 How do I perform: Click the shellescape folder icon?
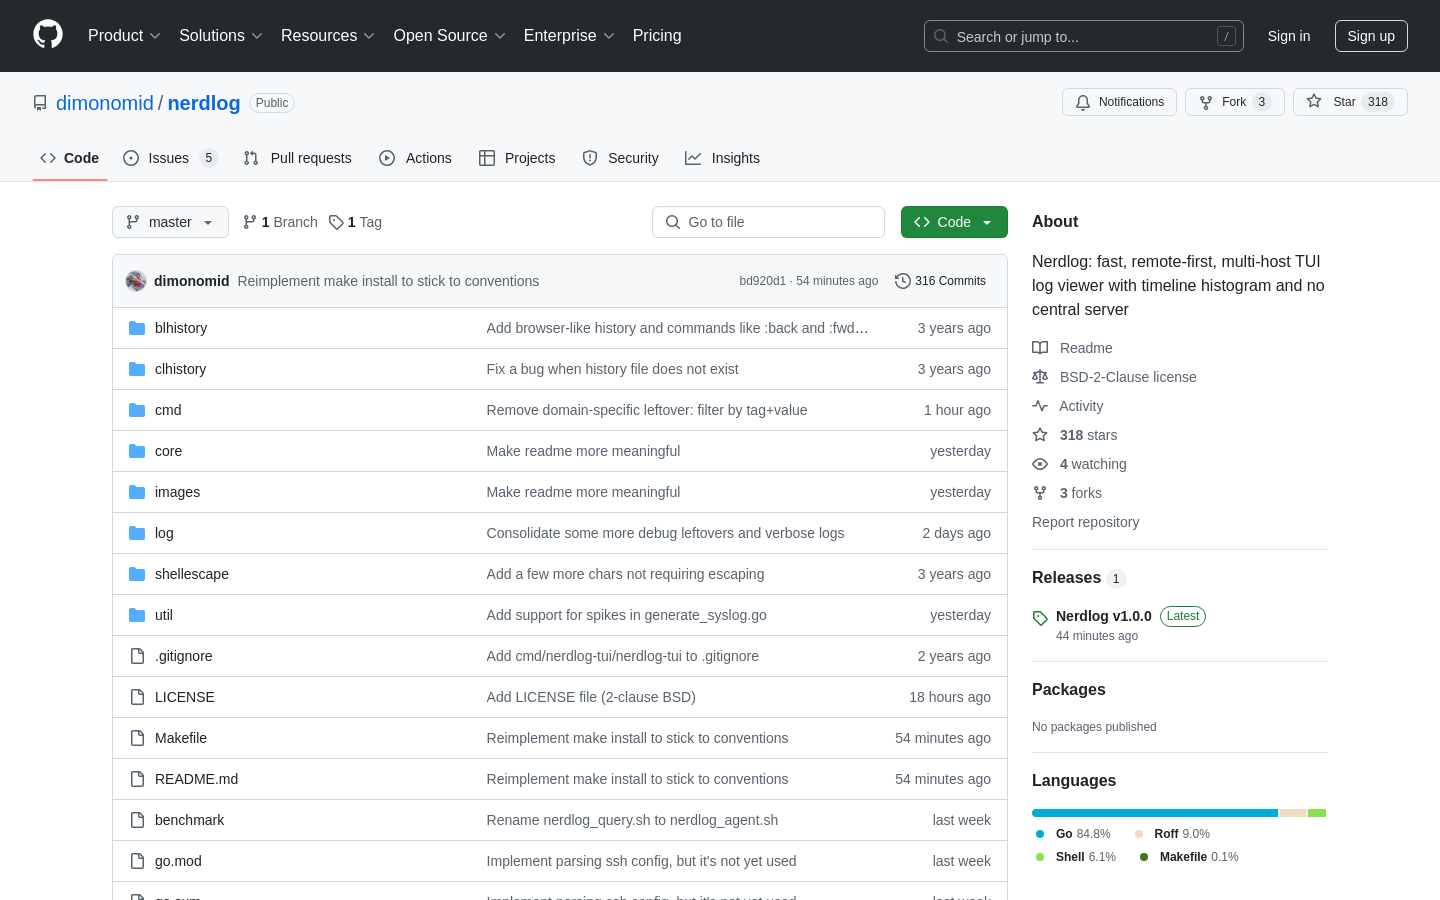[137, 574]
